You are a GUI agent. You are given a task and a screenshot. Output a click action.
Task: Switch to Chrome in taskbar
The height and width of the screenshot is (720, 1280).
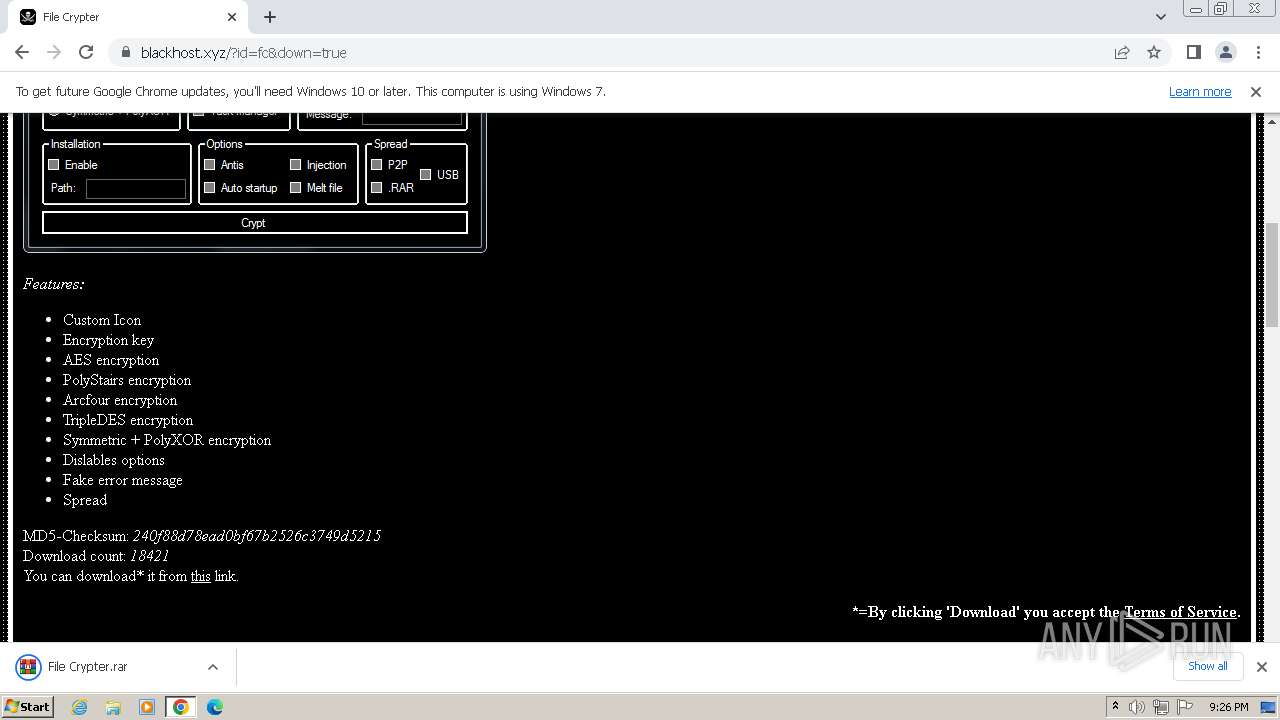click(181, 707)
